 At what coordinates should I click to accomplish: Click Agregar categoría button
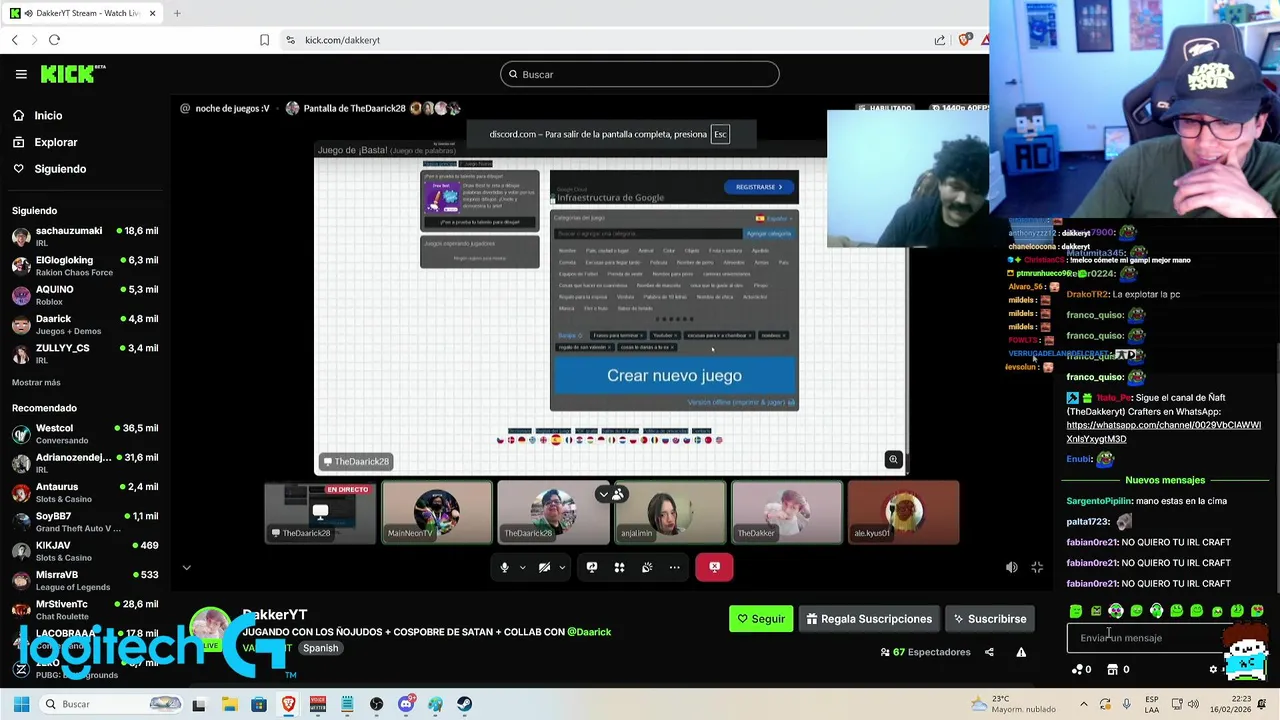768,234
